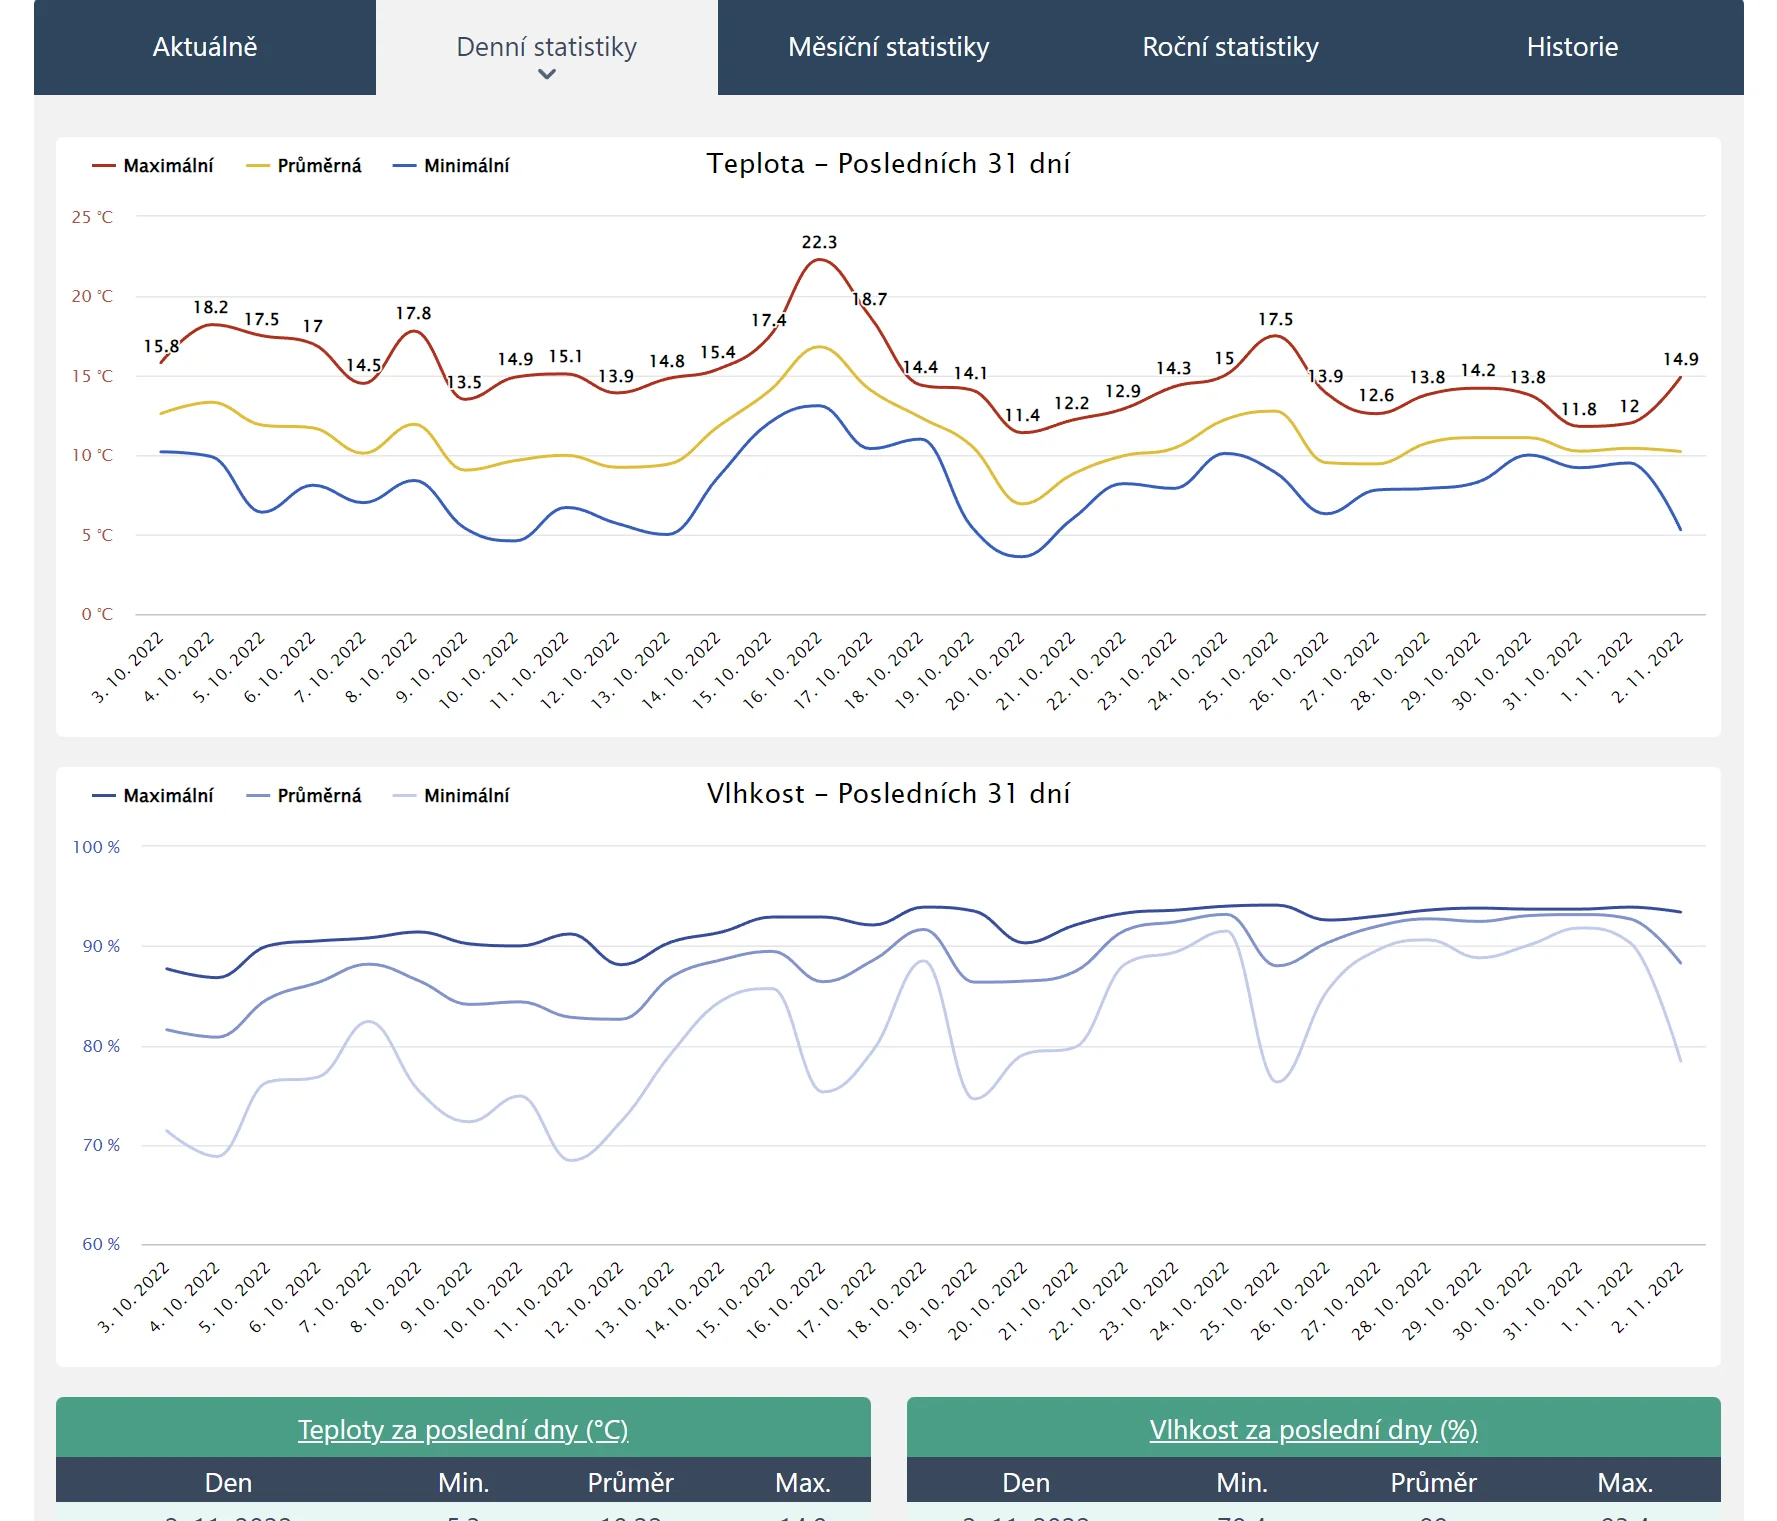Click the 14.9 data label on 2. 11. 2022
Viewport: 1777px width, 1521px height.
click(1680, 359)
